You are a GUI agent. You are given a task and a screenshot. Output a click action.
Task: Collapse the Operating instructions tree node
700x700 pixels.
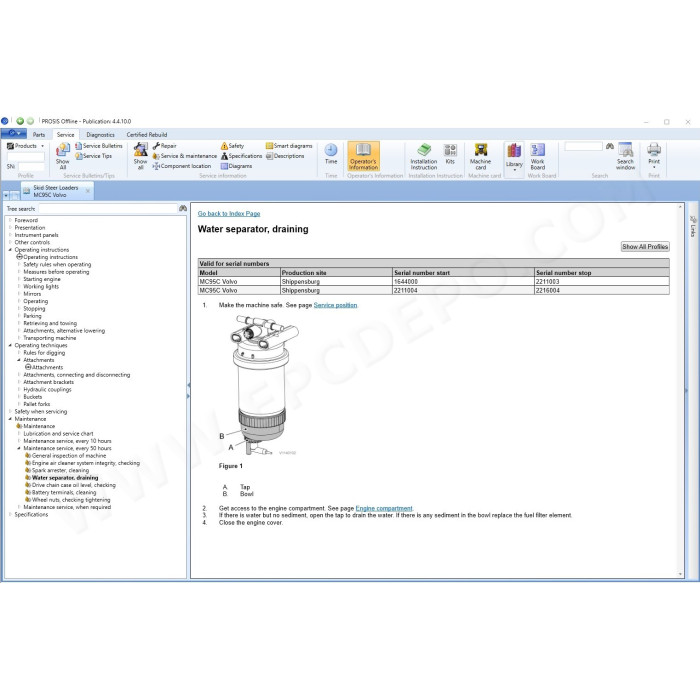10,250
